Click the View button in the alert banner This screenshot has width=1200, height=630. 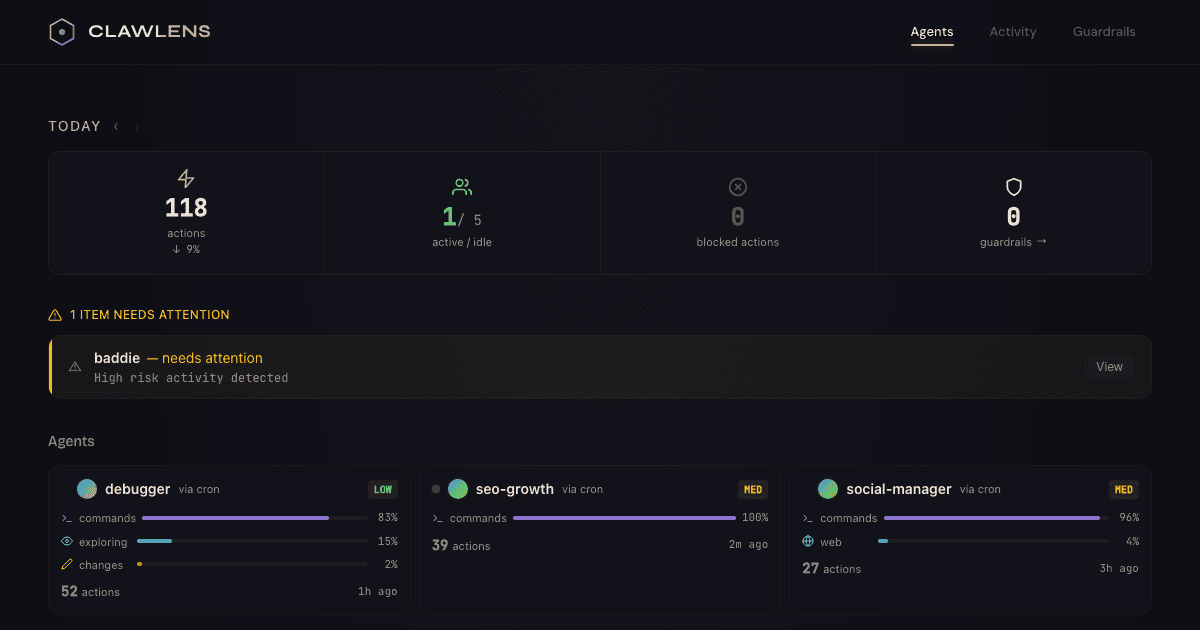(x=1108, y=366)
